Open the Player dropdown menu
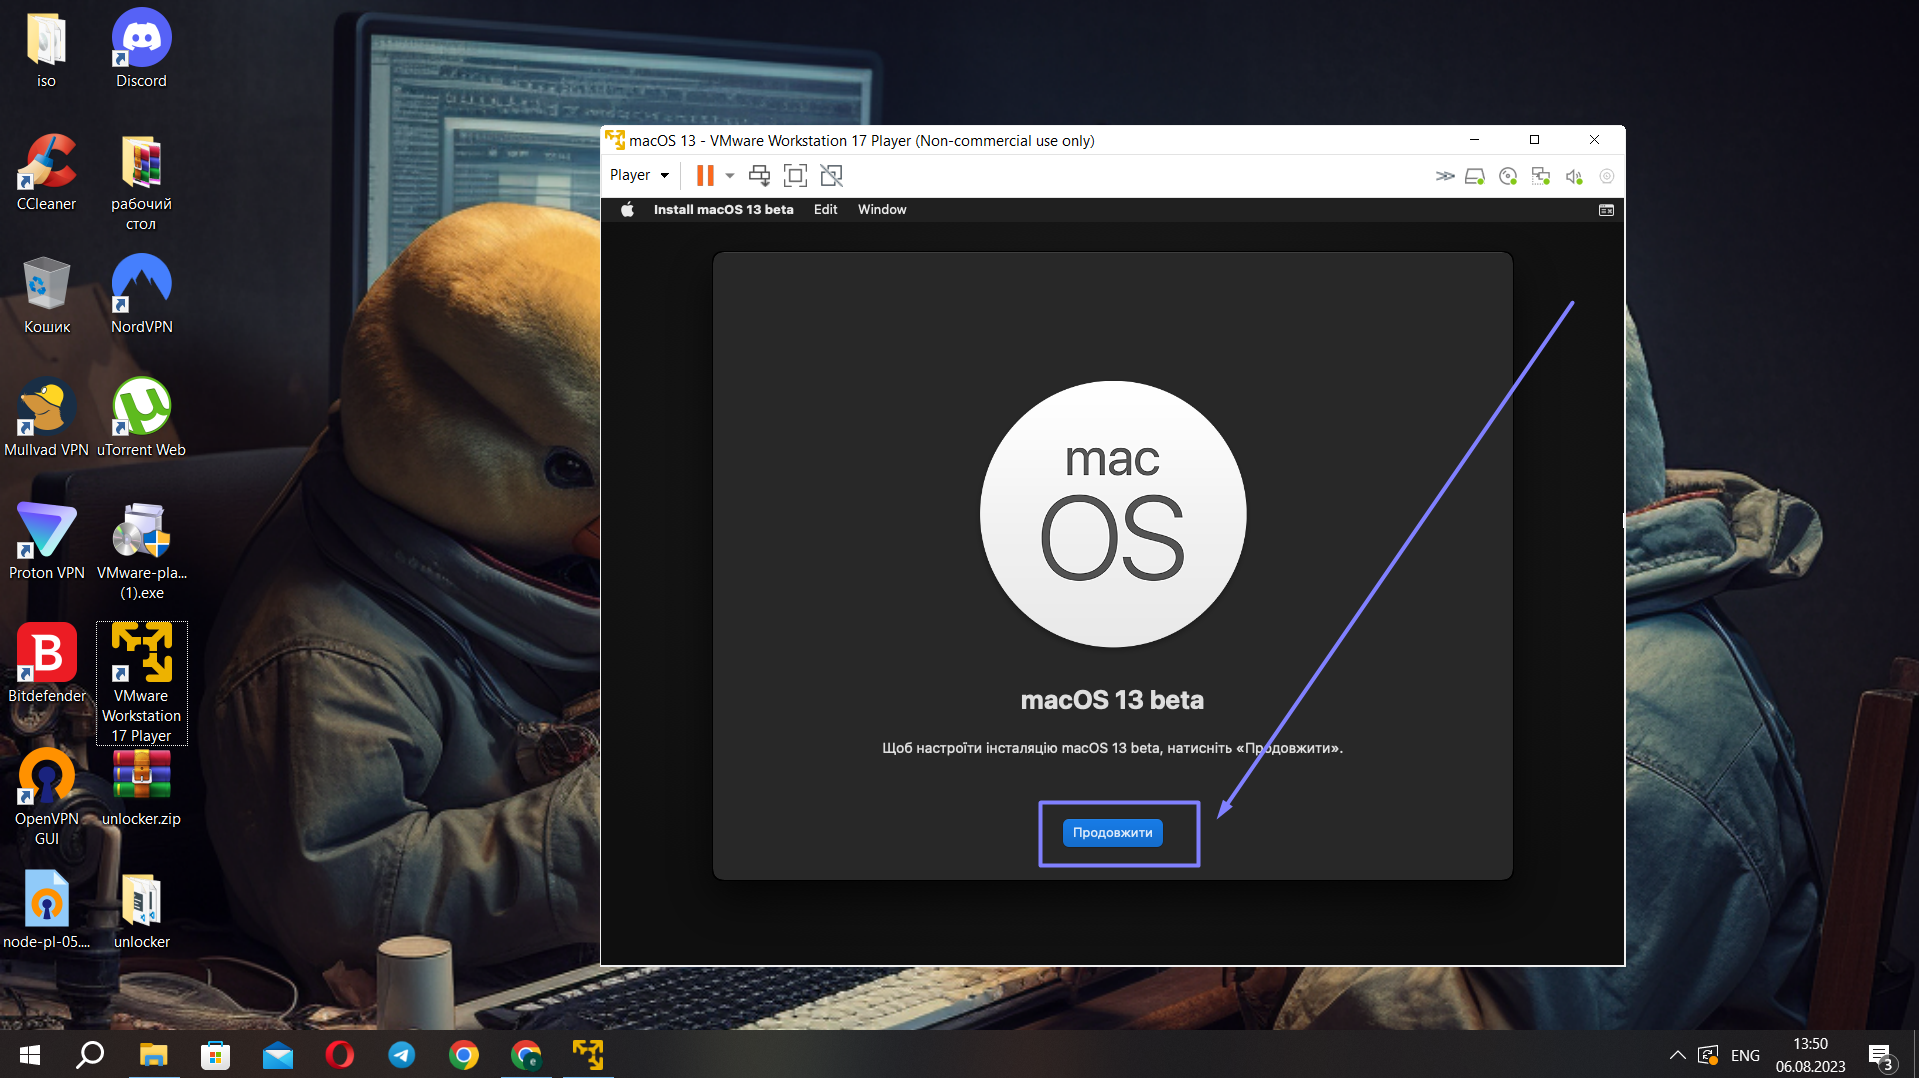1919x1078 pixels. coord(639,175)
